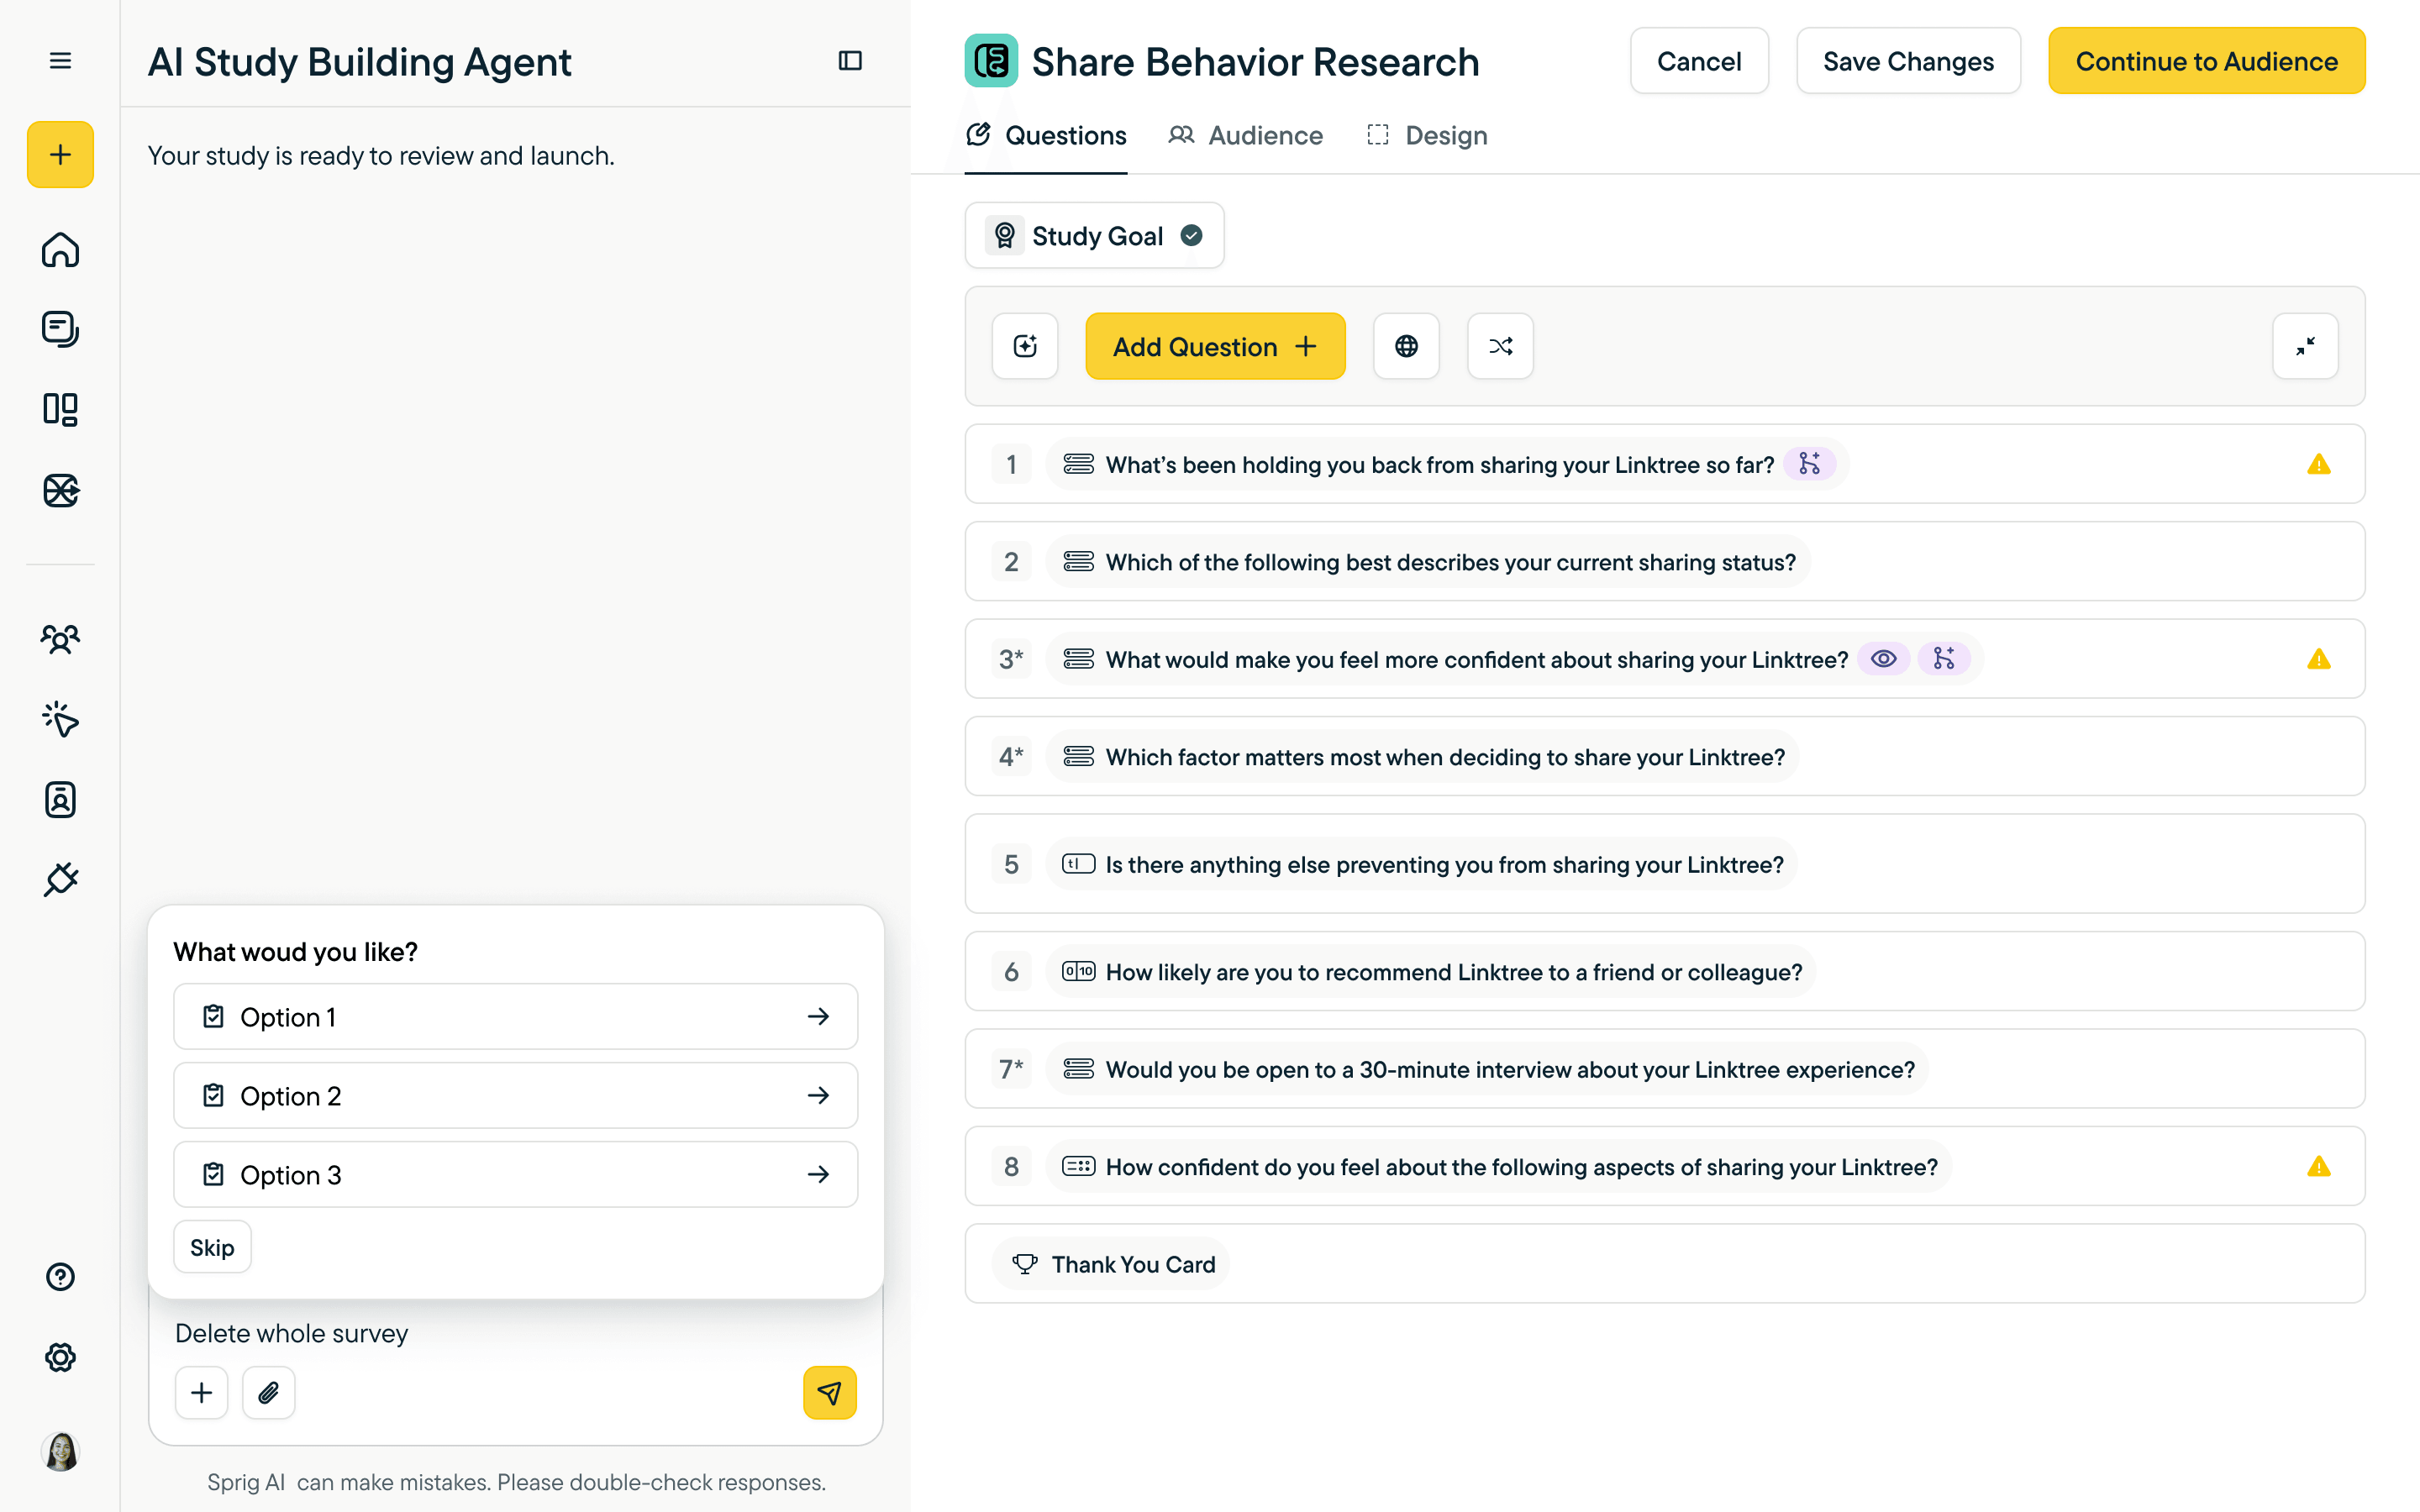Click the branching logic icon on question 1
Viewport: 2420px width, 1512px height.
[x=1809, y=464]
